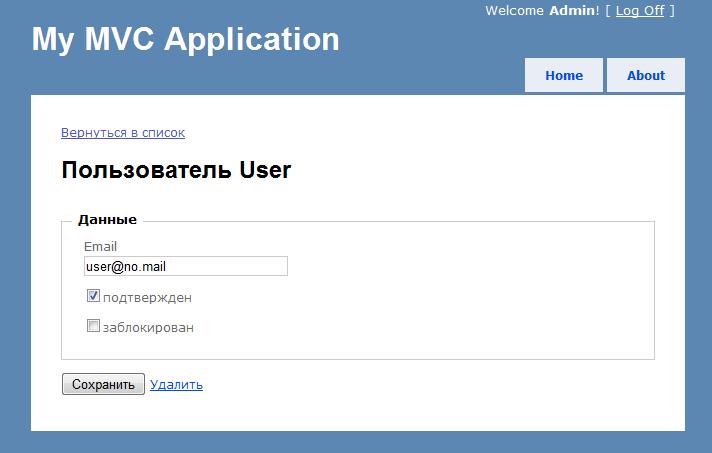The height and width of the screenshot is (453, 712).
Task: Click the Сохранить button
Action: [x=104, y=384]
